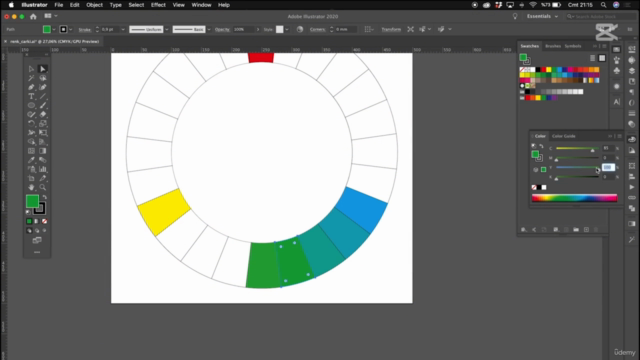Switch to the Symbols tab

(x=573, y=46)
